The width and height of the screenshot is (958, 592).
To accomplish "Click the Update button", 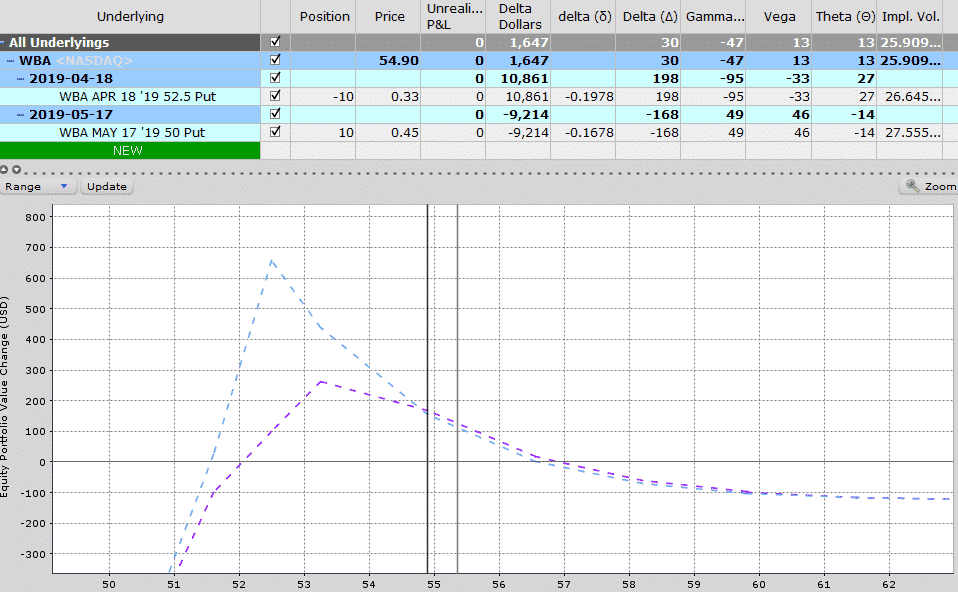I will pos(107,186).
